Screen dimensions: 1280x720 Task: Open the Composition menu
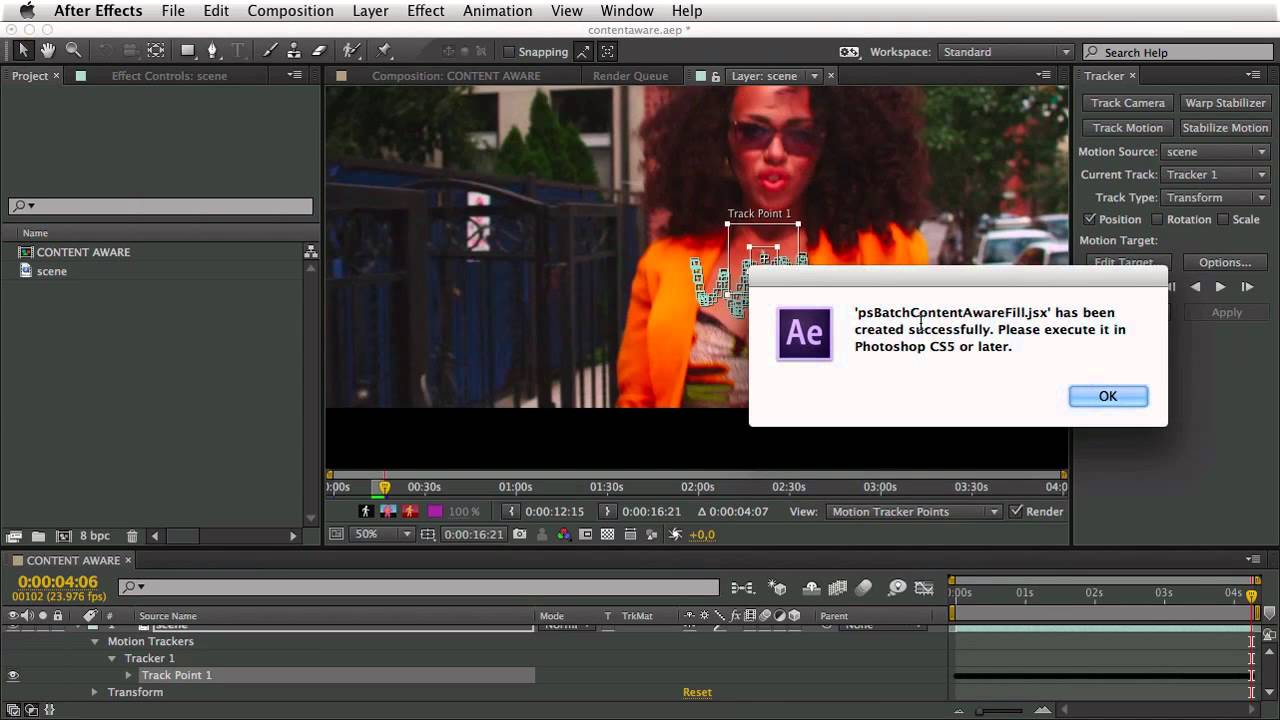pos(290,11)
